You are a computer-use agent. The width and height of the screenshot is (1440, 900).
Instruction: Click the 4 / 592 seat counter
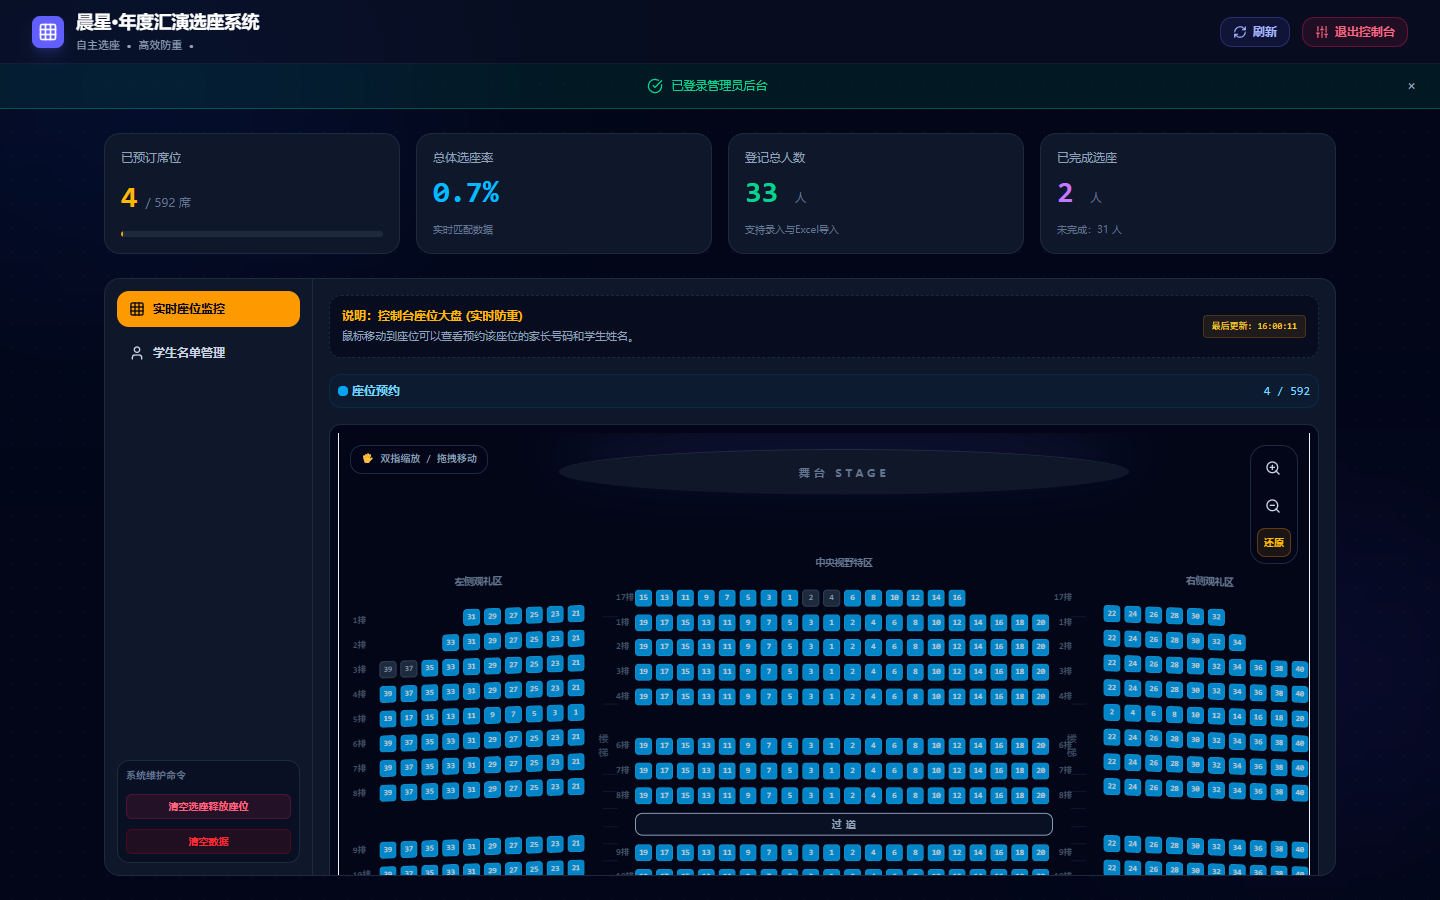click(x=1286, y=391)
